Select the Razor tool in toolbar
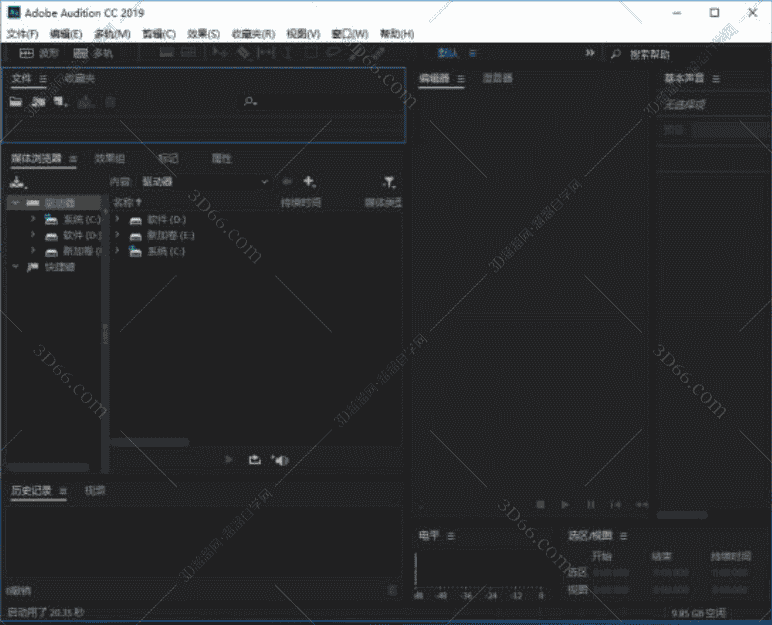This screenshot has height=625, width=772. pos(243,53)
